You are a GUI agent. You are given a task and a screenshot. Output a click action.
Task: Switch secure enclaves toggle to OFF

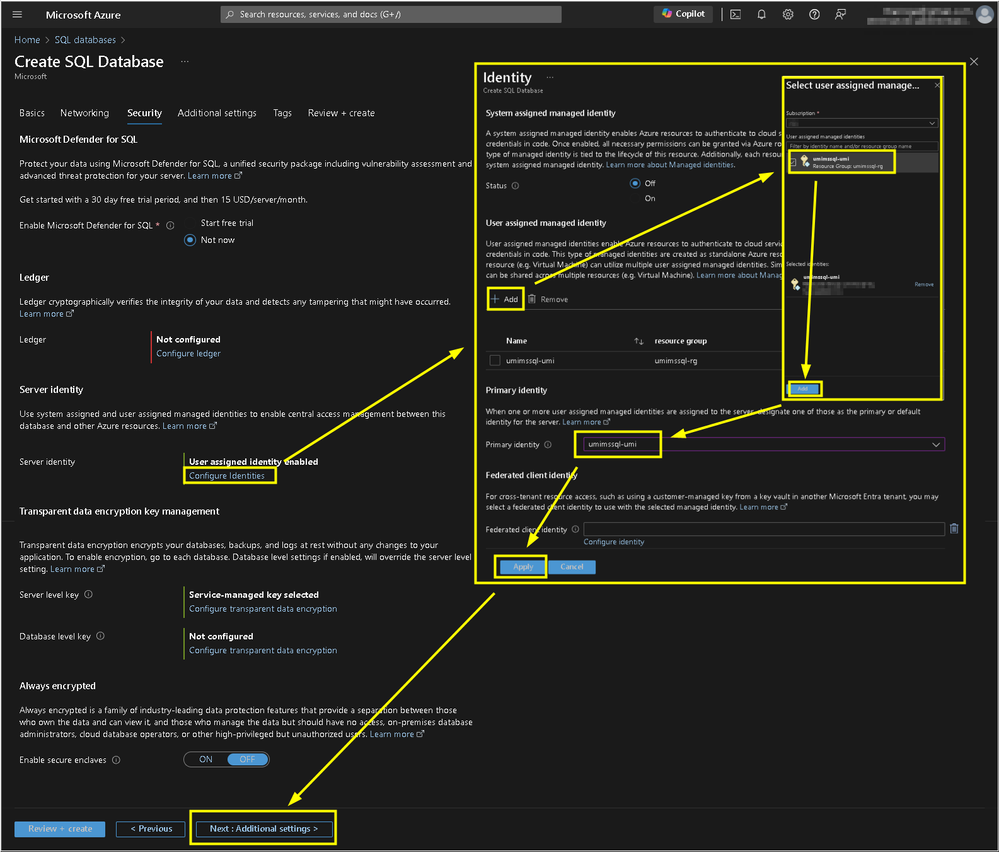(247, 760)
